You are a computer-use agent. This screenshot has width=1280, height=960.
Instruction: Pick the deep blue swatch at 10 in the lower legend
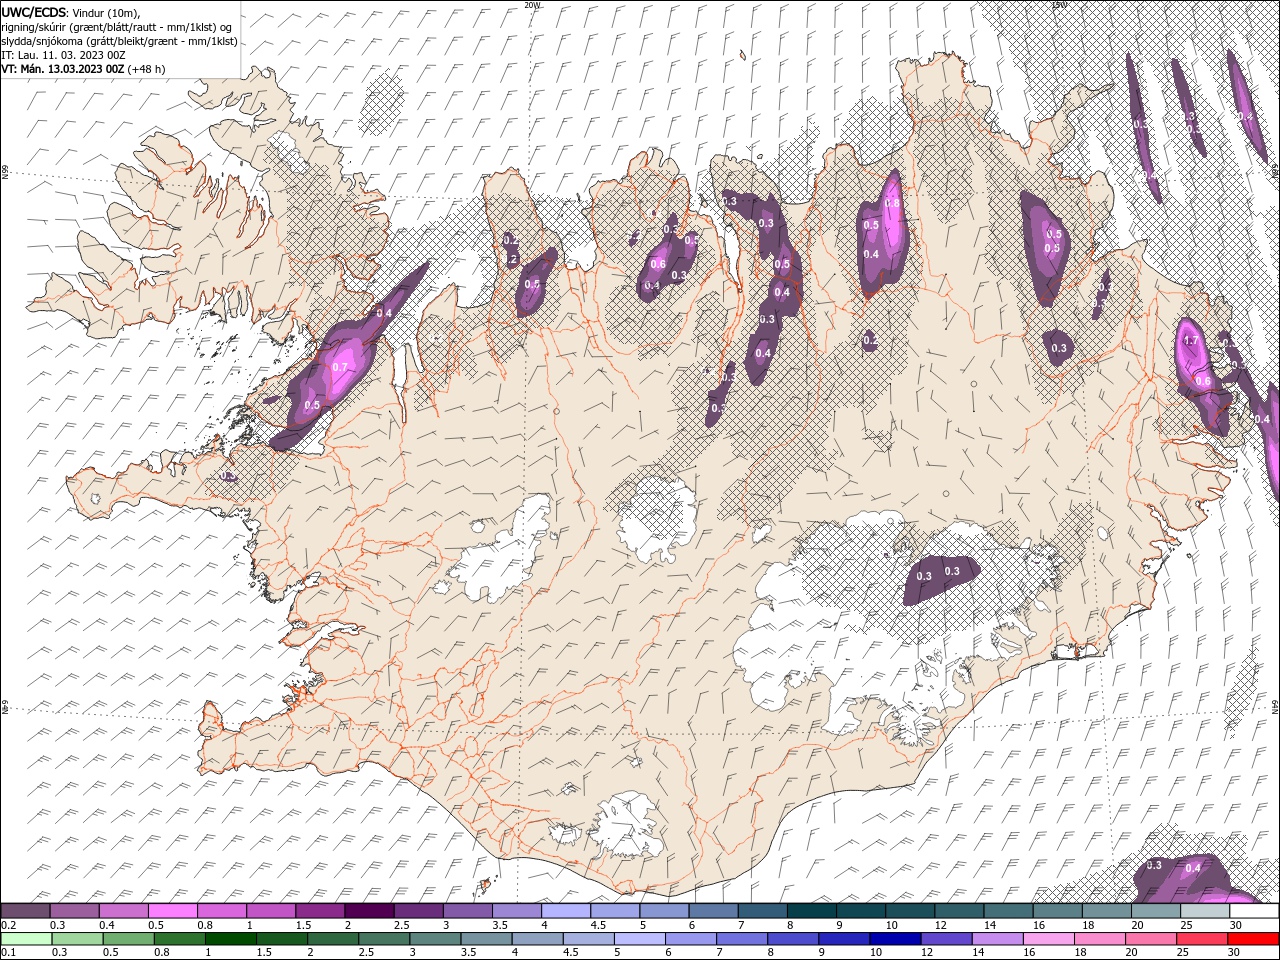coord(894,938)
